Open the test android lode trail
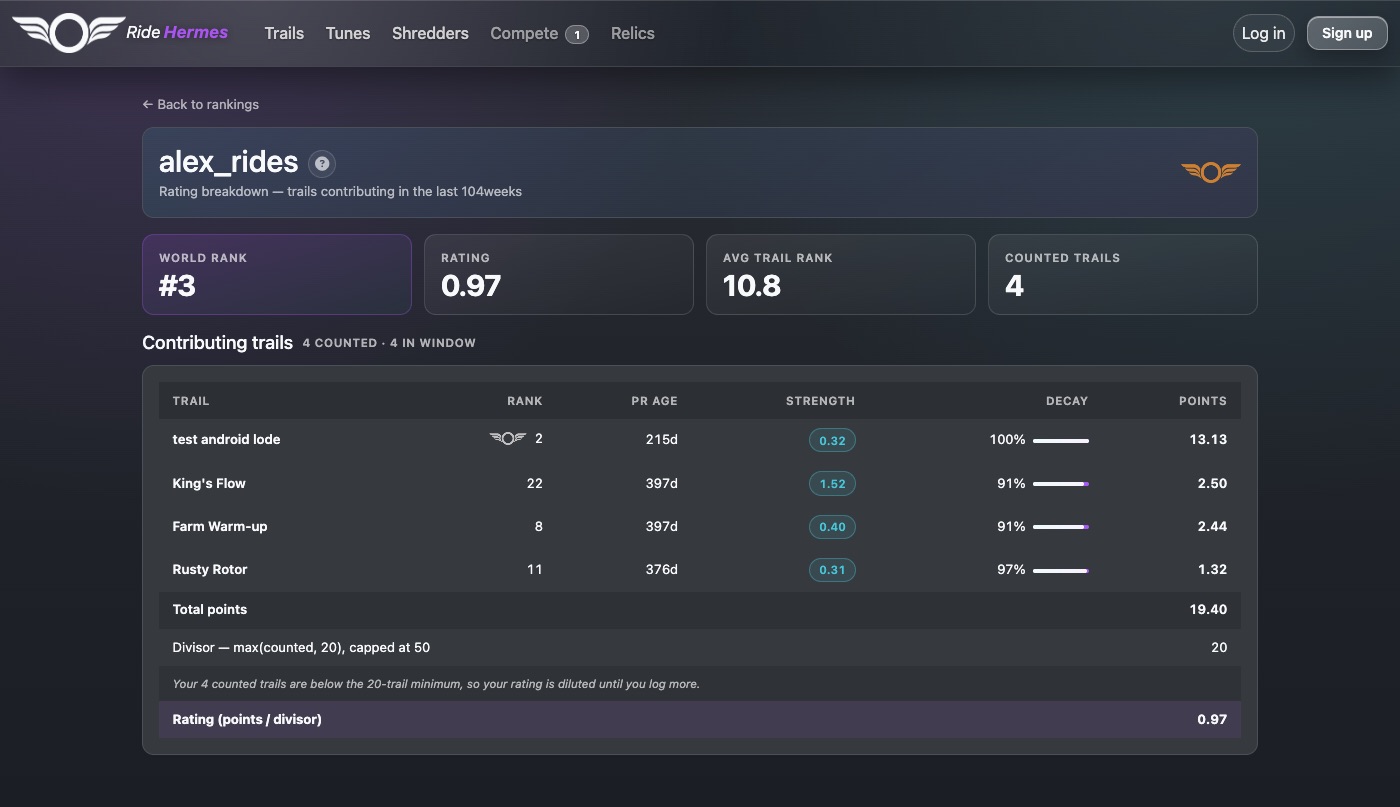 pyautogui.click(x=226, y=439)
